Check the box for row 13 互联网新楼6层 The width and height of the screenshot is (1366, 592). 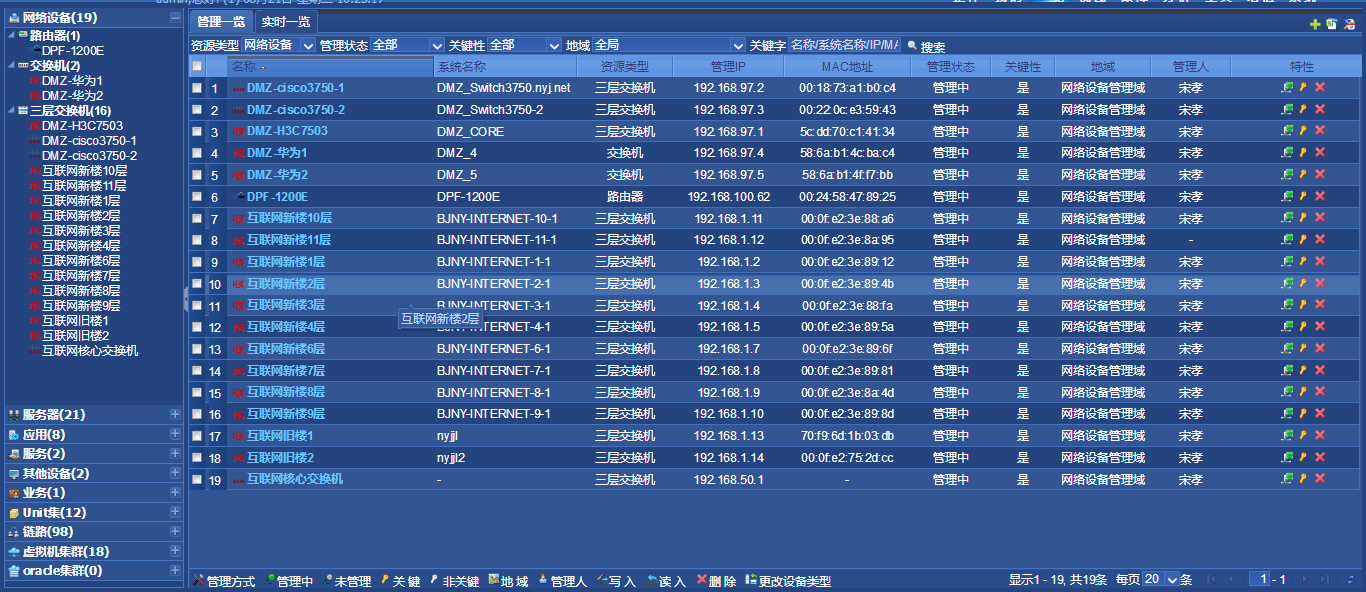coord(197,349)
